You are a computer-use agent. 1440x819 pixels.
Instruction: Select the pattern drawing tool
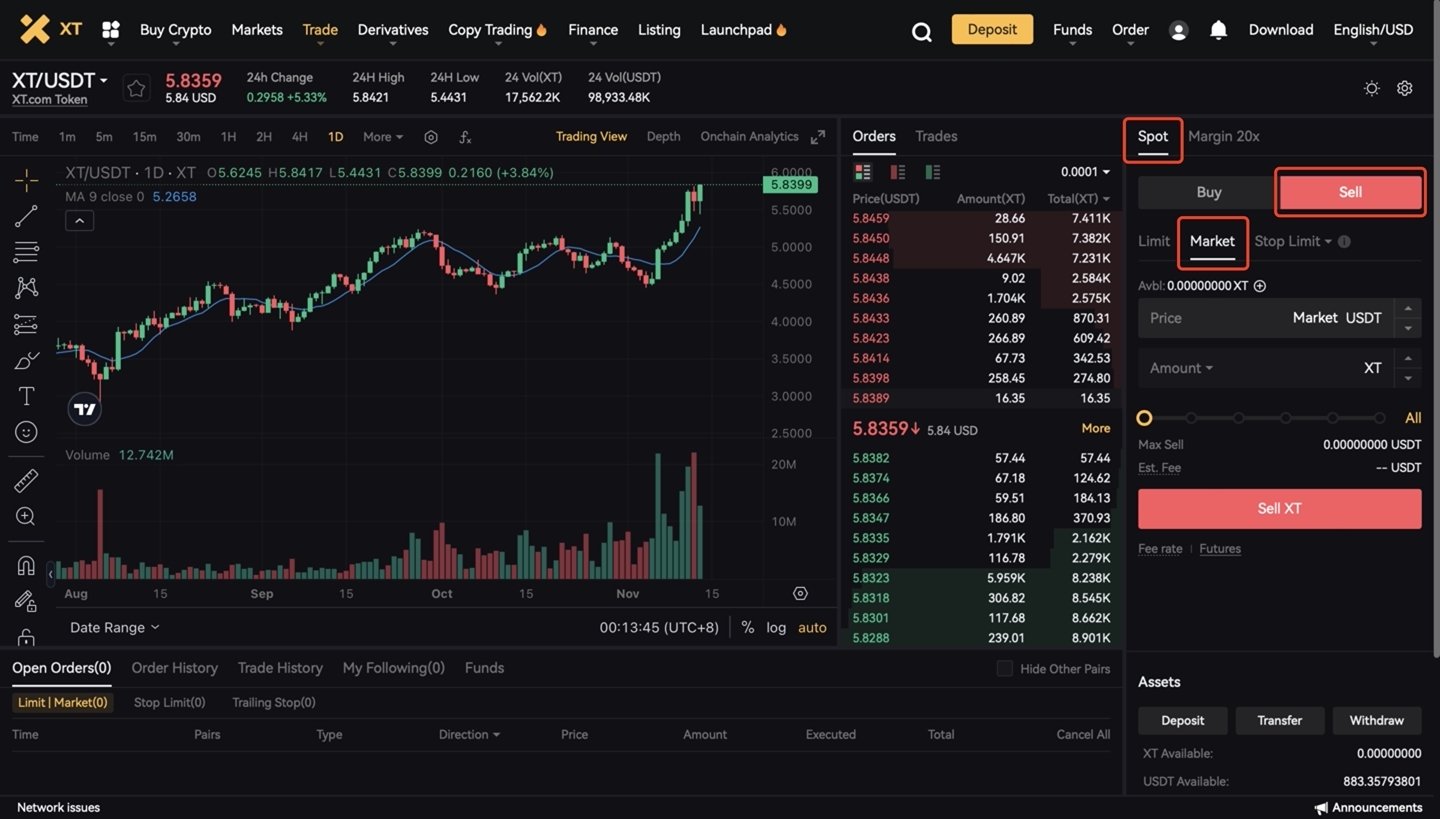(26, 288)
